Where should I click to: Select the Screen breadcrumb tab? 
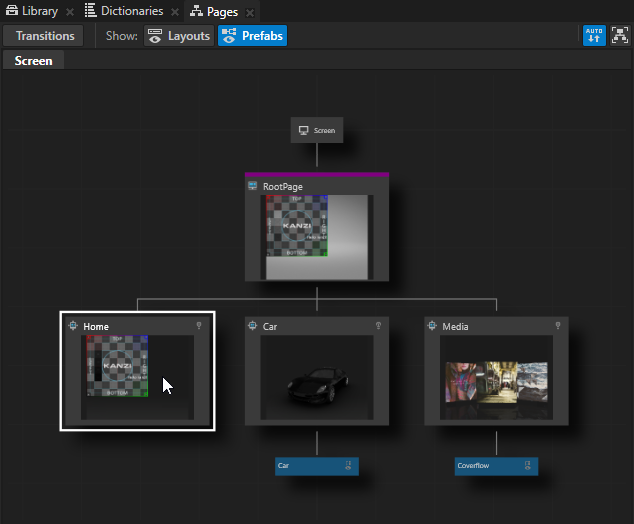pos(33,61)
